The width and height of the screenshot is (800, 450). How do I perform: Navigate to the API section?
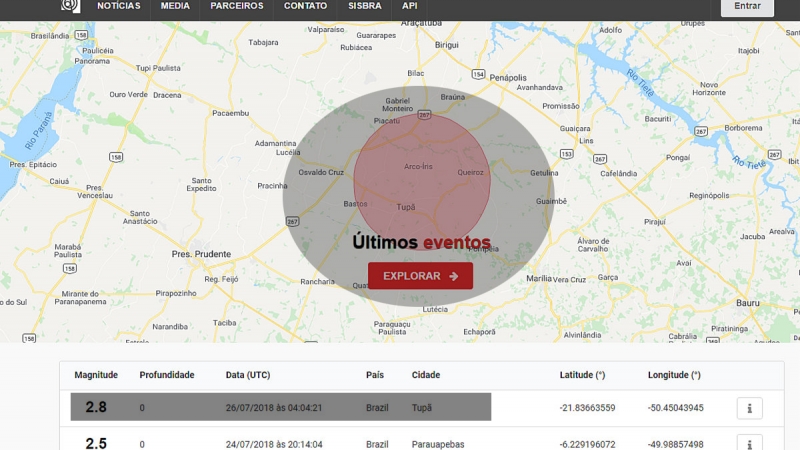pyautogui.click(x=409, y=6)
